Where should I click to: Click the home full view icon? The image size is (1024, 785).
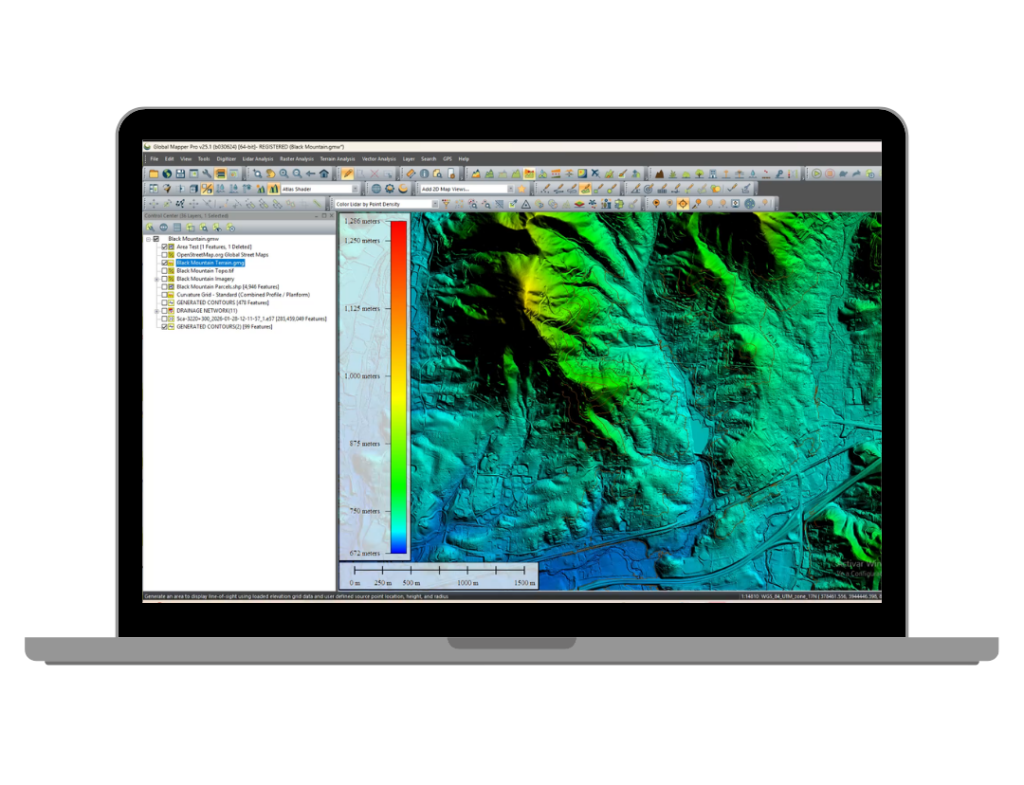click(x=324, y=174)
